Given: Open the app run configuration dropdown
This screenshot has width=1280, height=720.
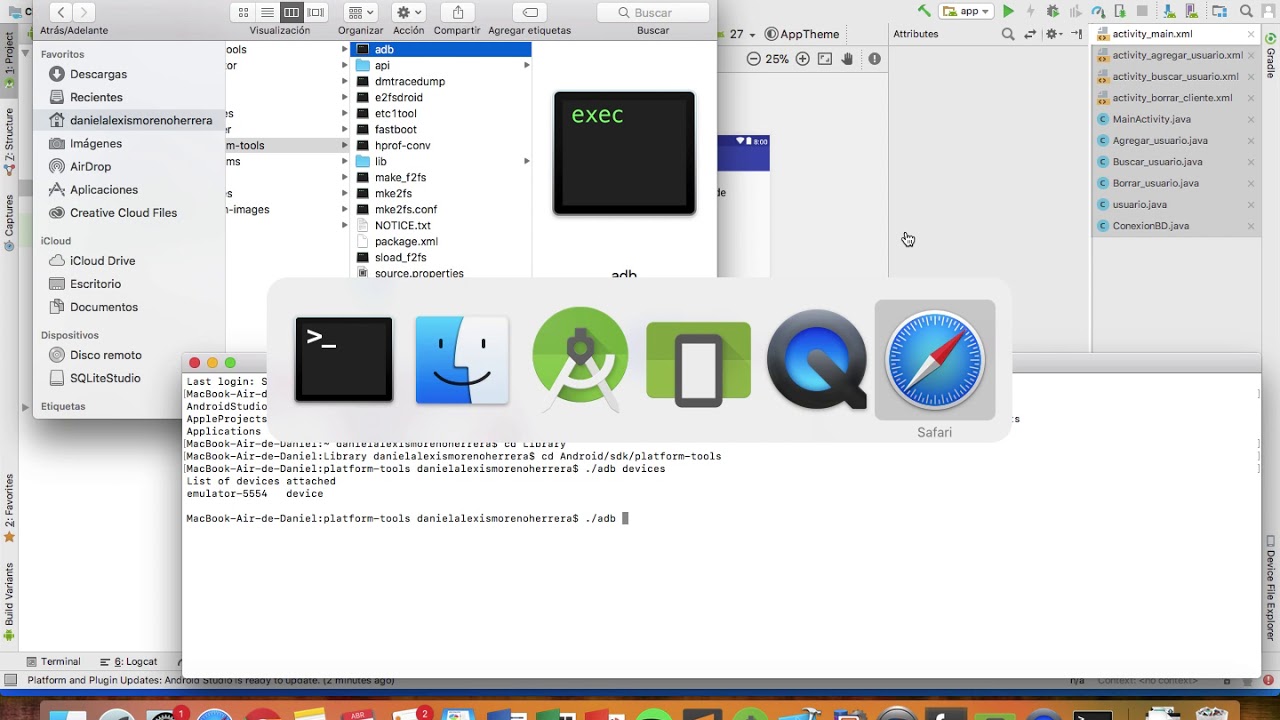Looking at the screenshot, I should pos(966,11).
